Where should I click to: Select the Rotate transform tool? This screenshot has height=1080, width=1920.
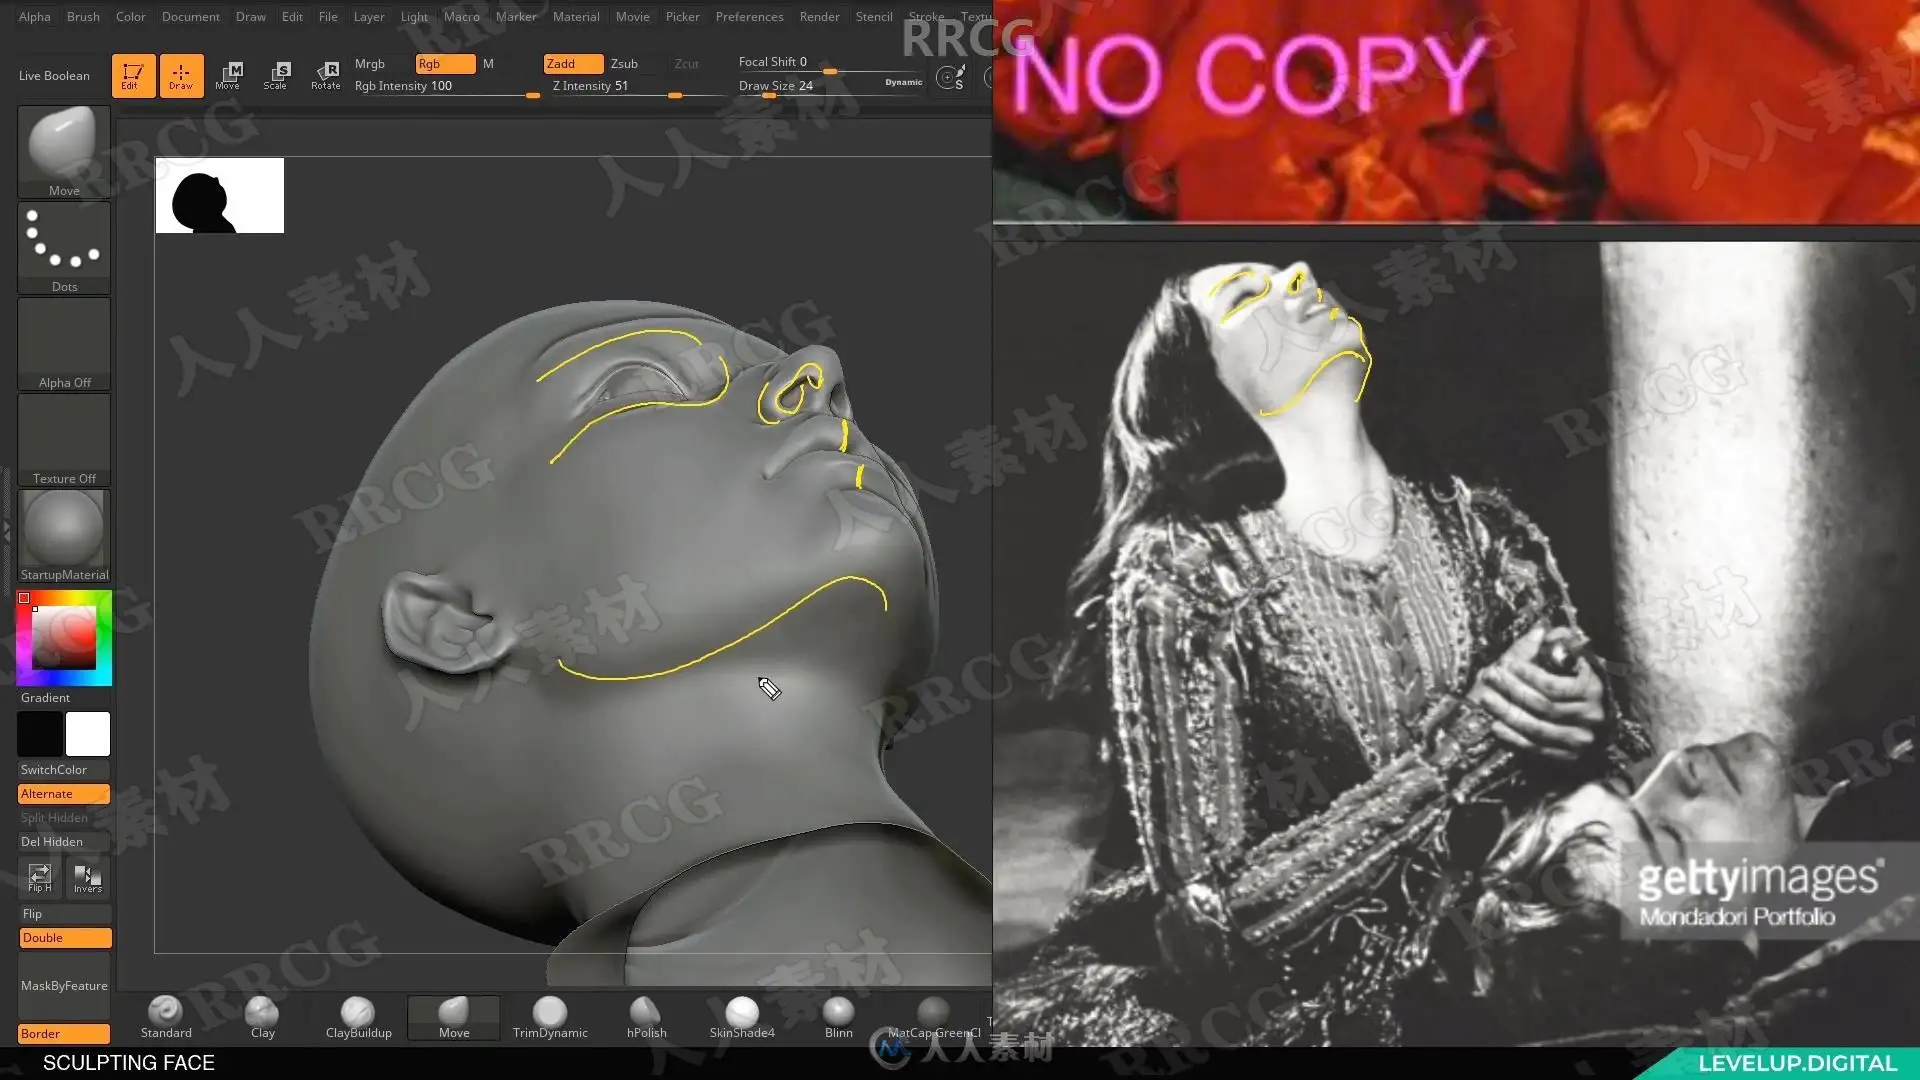(x=325, y=75)
